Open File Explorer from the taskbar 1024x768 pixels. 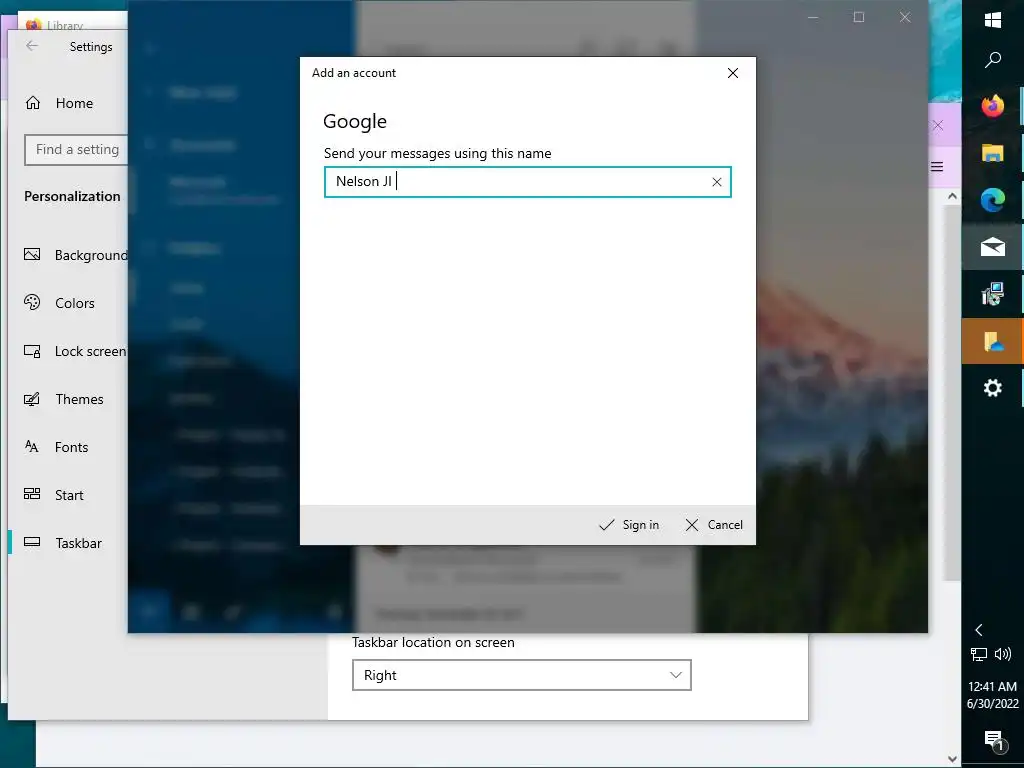(x=993, y=153)
